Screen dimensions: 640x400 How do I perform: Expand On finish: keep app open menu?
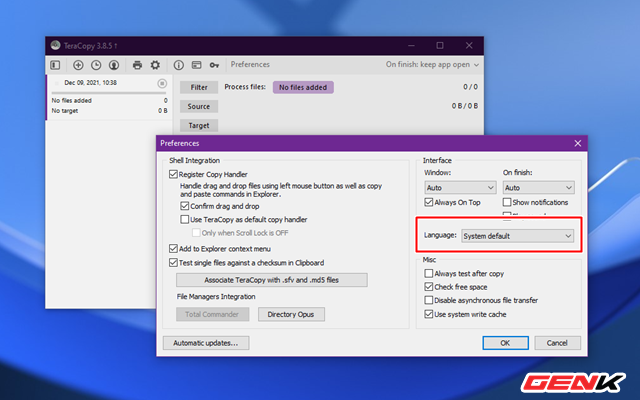[432, 64]
